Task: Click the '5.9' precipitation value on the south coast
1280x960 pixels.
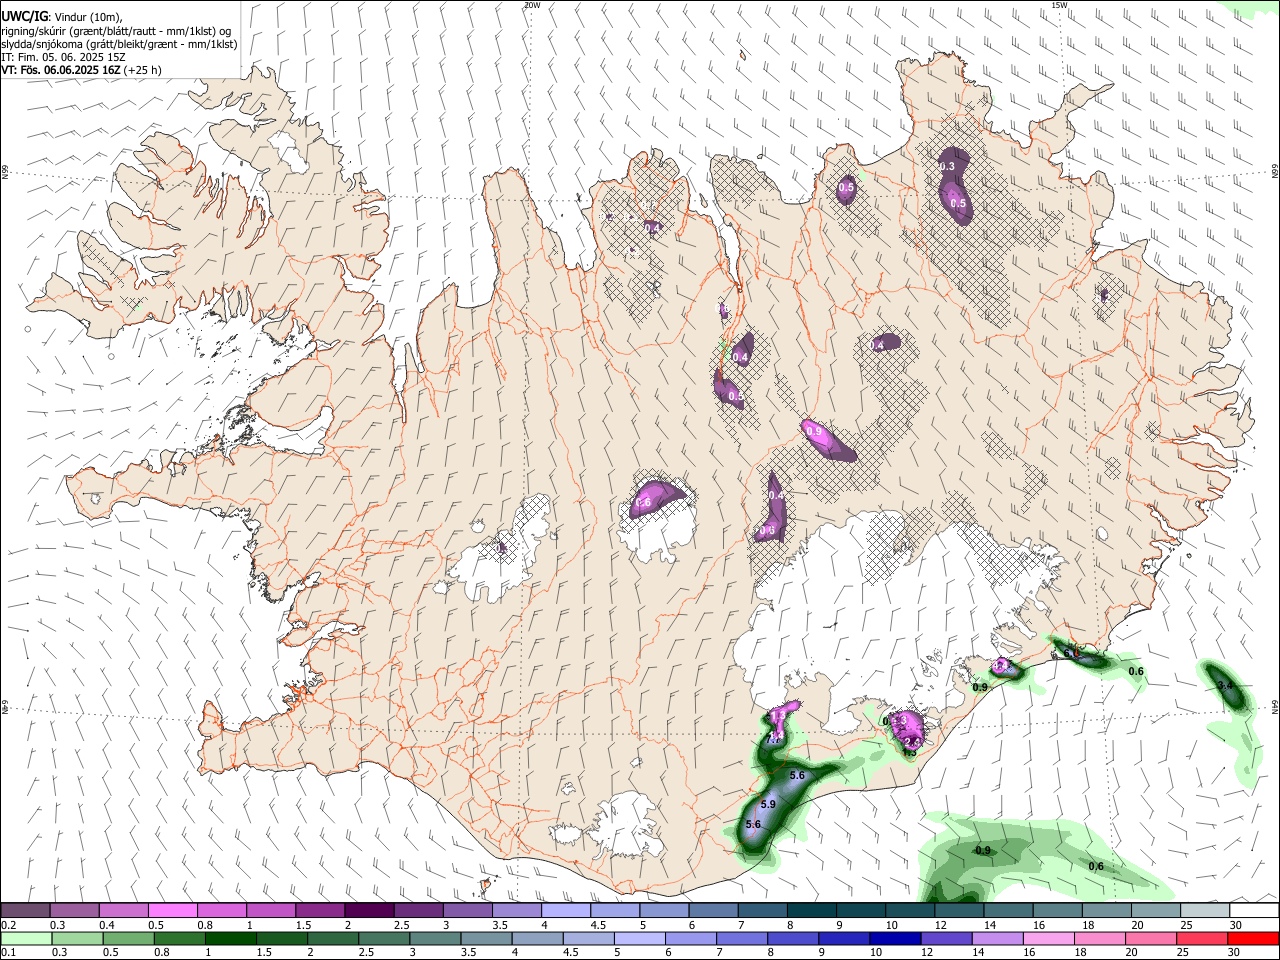Action: point(768,804)
